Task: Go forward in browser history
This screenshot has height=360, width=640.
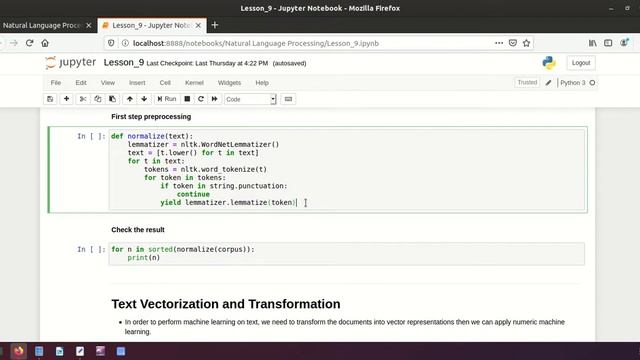Action: point(14,43)
